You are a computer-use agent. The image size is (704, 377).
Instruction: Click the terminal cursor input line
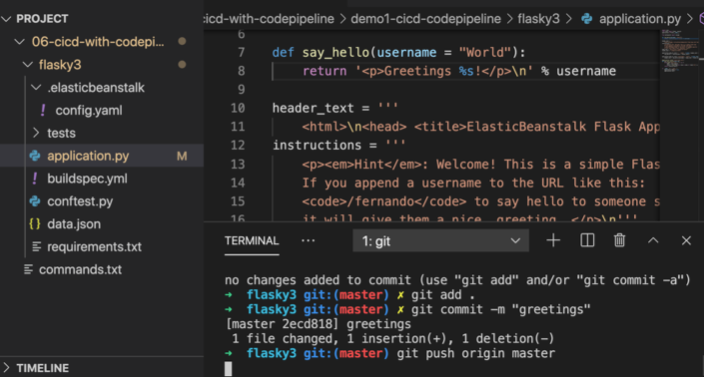(228, 368)
